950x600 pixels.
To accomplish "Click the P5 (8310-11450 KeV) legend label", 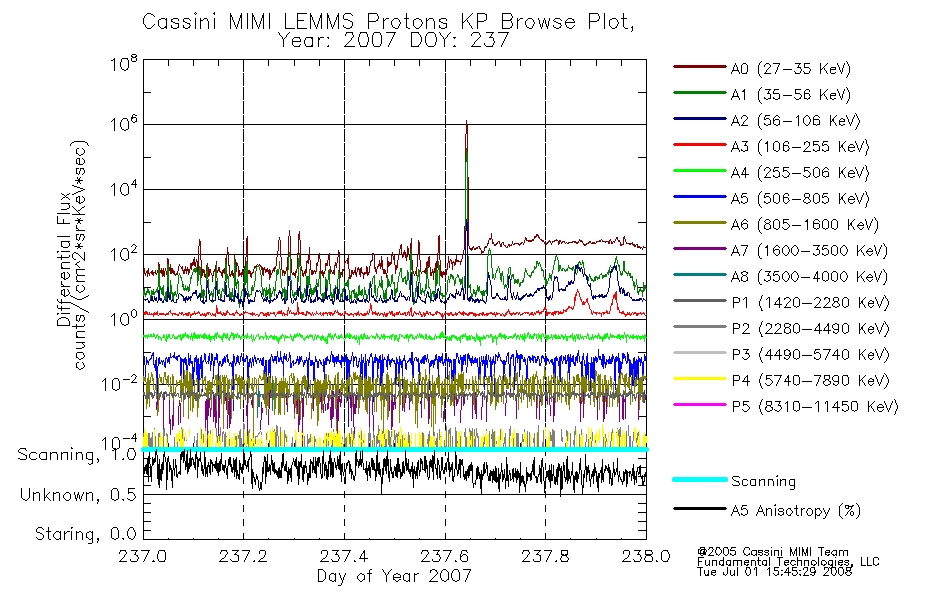I will tap(815, 407).
